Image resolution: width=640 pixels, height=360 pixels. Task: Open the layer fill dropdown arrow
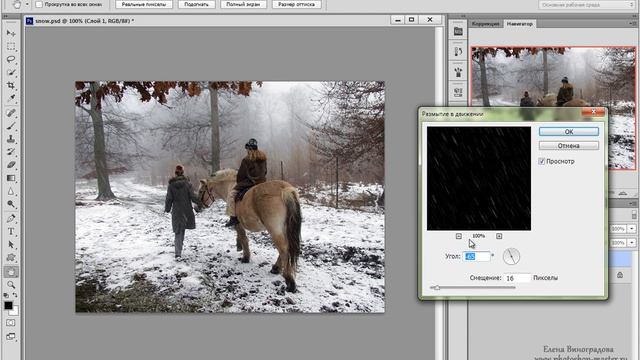(x=631, y=243)
